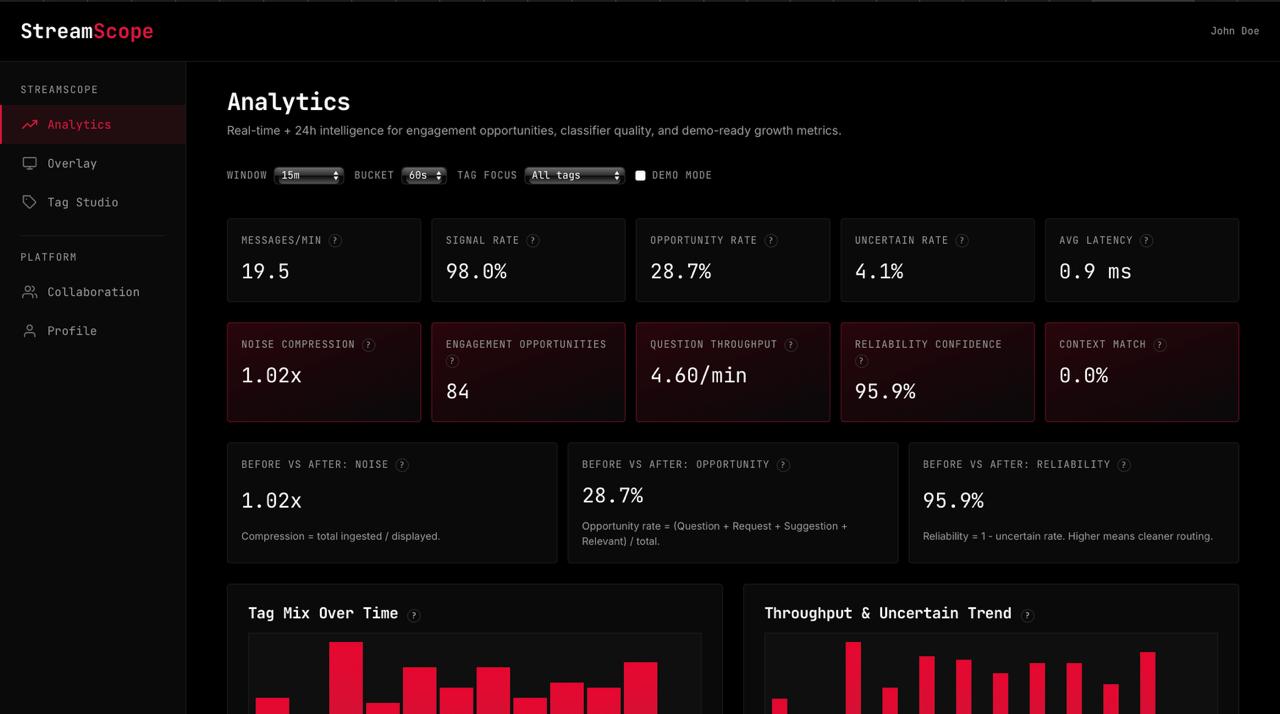The width and height of the screenshot is (1280, 714).
Task: Click the 4.60/min question throughput value
Action: [x=699, y=376]
